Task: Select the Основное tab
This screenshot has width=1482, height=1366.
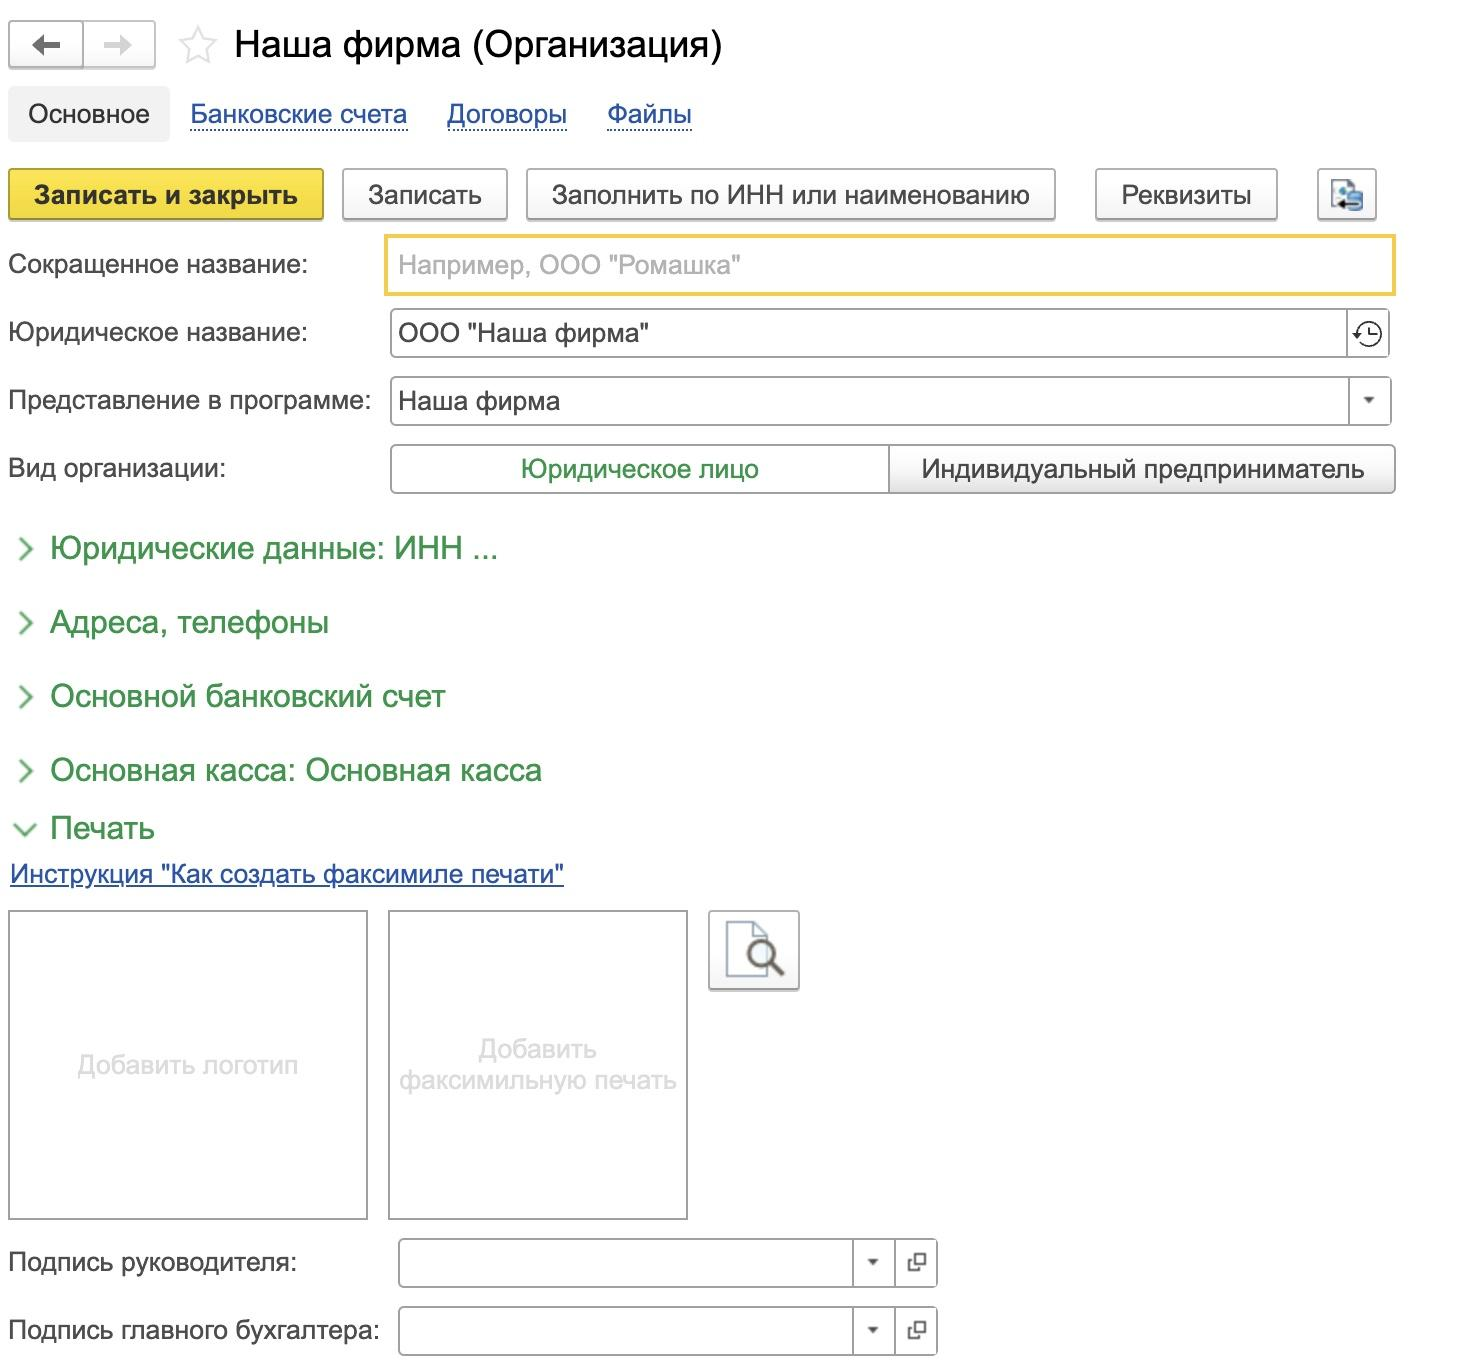Action: tap(89, 114)
